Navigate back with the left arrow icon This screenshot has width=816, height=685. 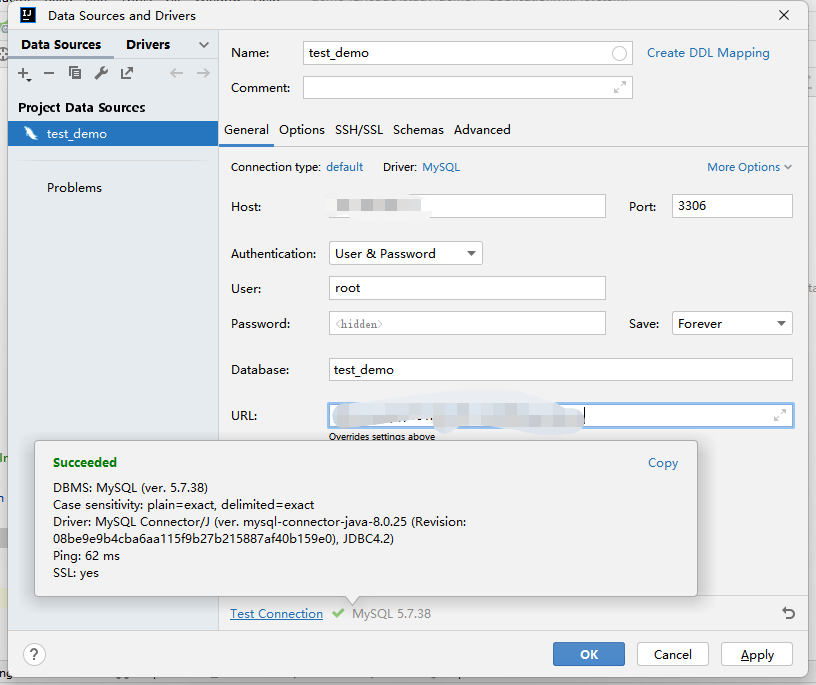177,73
